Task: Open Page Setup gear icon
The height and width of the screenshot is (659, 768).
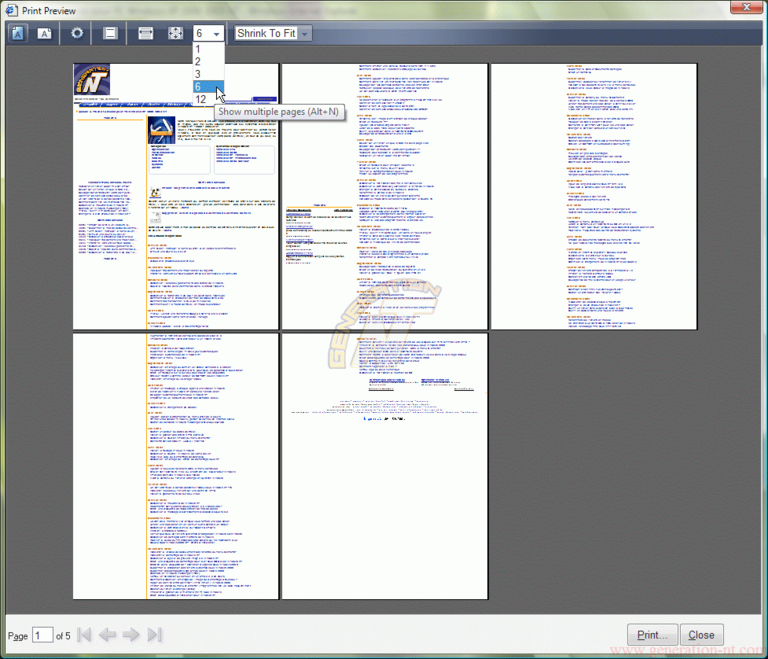Action: [77, 33]
